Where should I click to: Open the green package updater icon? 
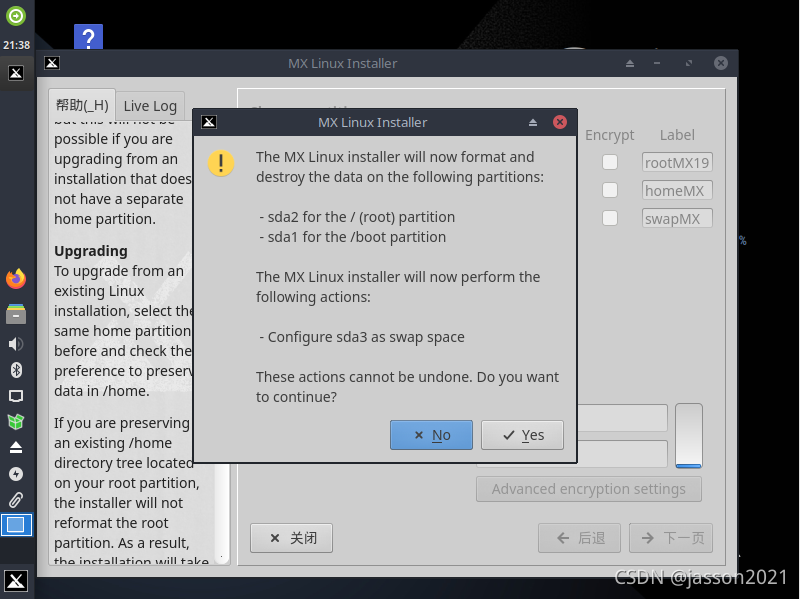pyautogui.click(x=16, y=422)
